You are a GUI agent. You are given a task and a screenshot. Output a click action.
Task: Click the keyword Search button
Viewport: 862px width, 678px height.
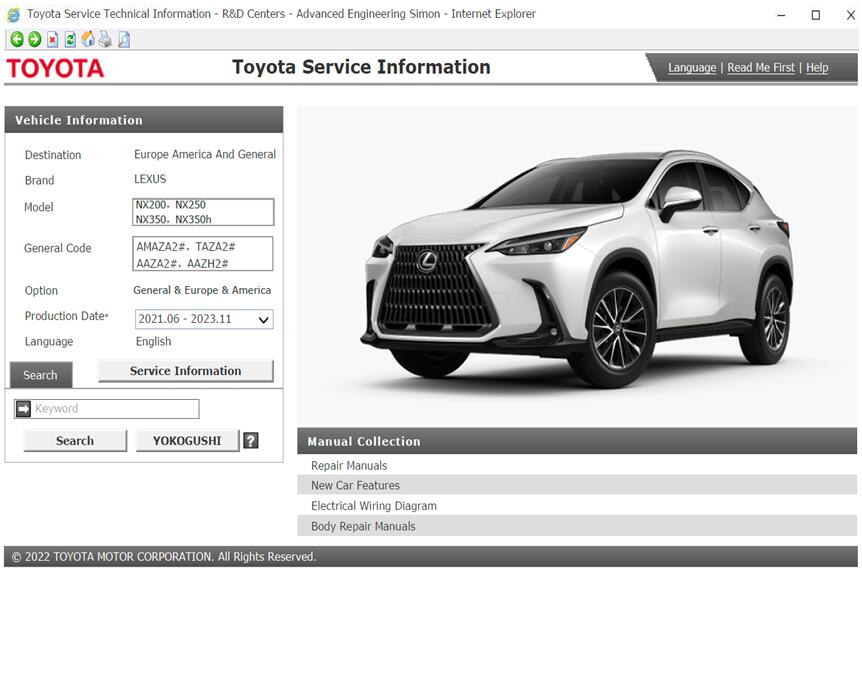75,440
